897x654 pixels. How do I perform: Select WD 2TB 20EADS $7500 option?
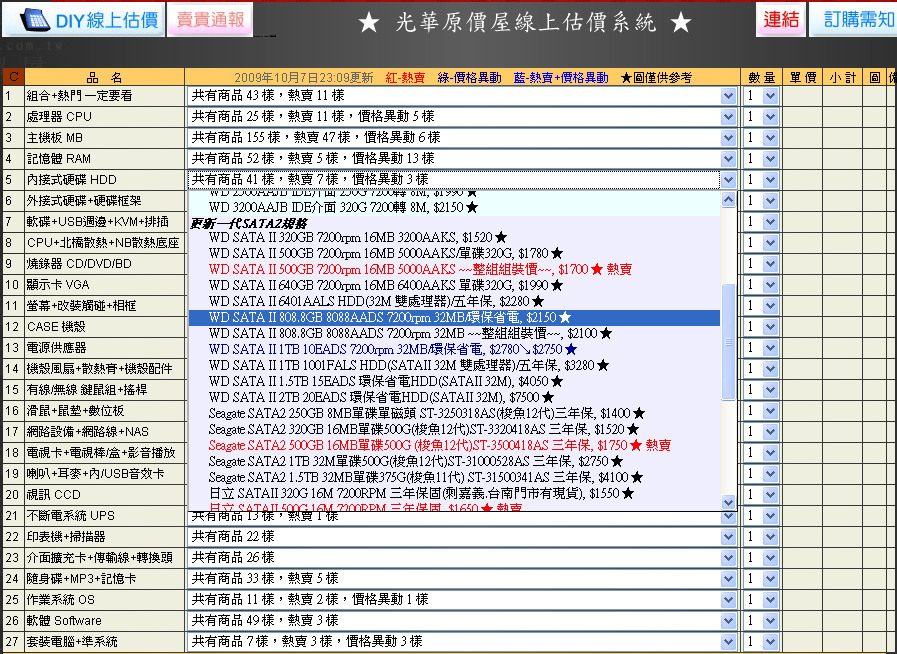(454, 397)
